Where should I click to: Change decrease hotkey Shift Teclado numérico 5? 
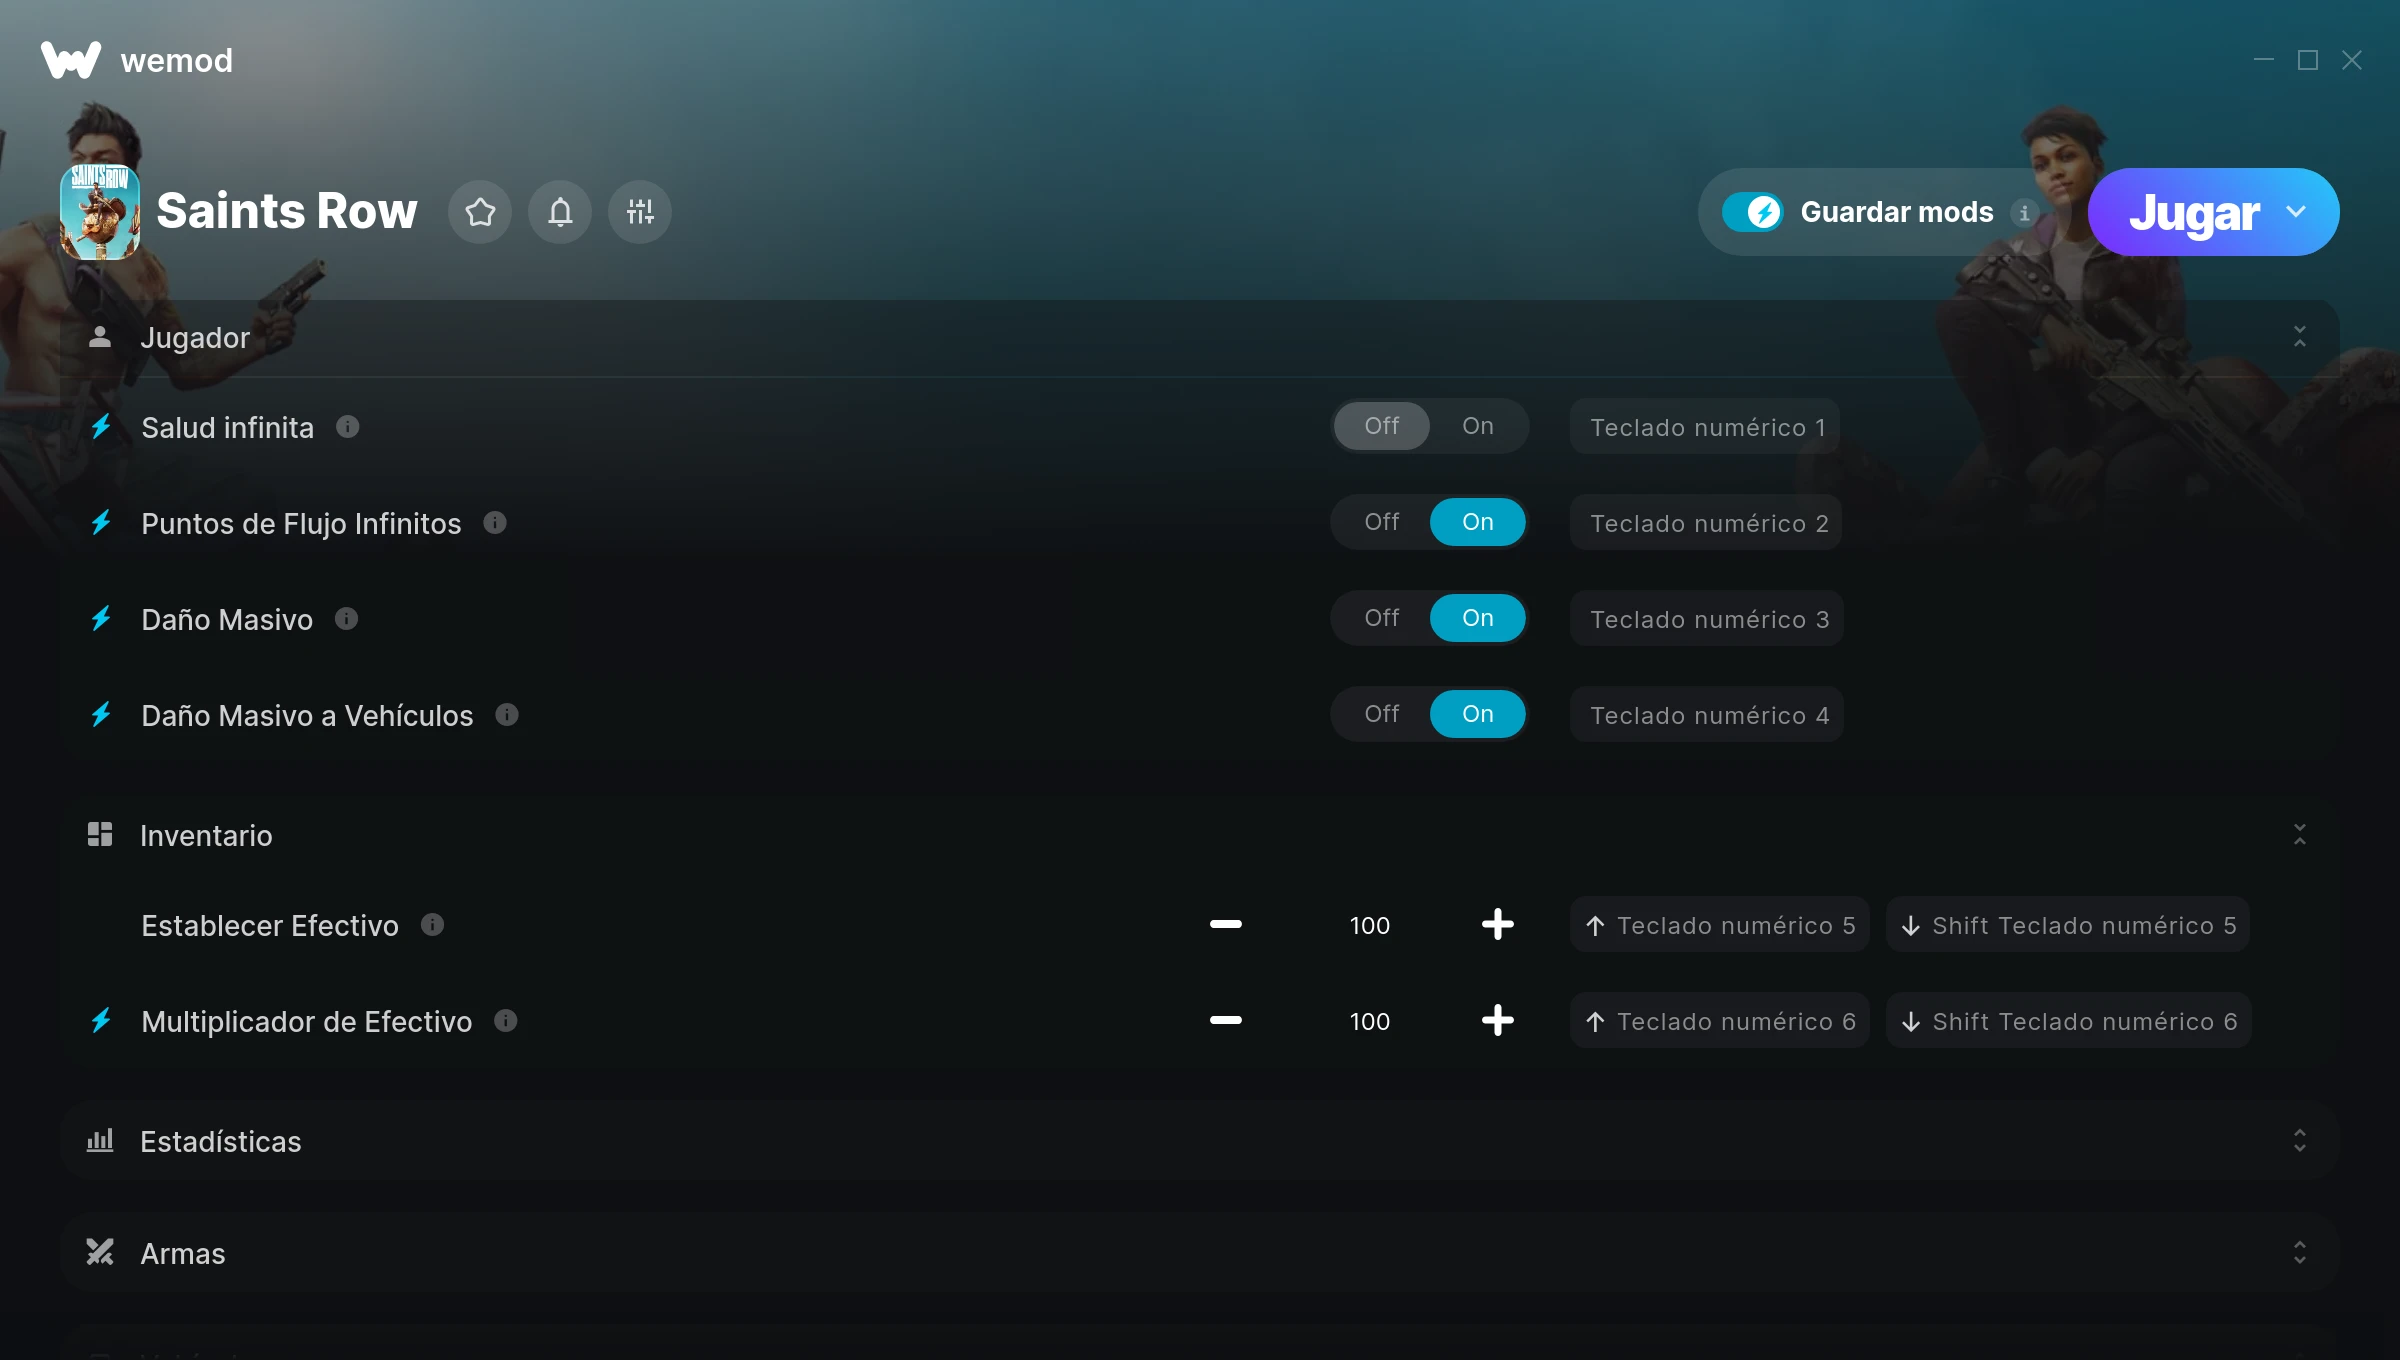[2068, 925]
